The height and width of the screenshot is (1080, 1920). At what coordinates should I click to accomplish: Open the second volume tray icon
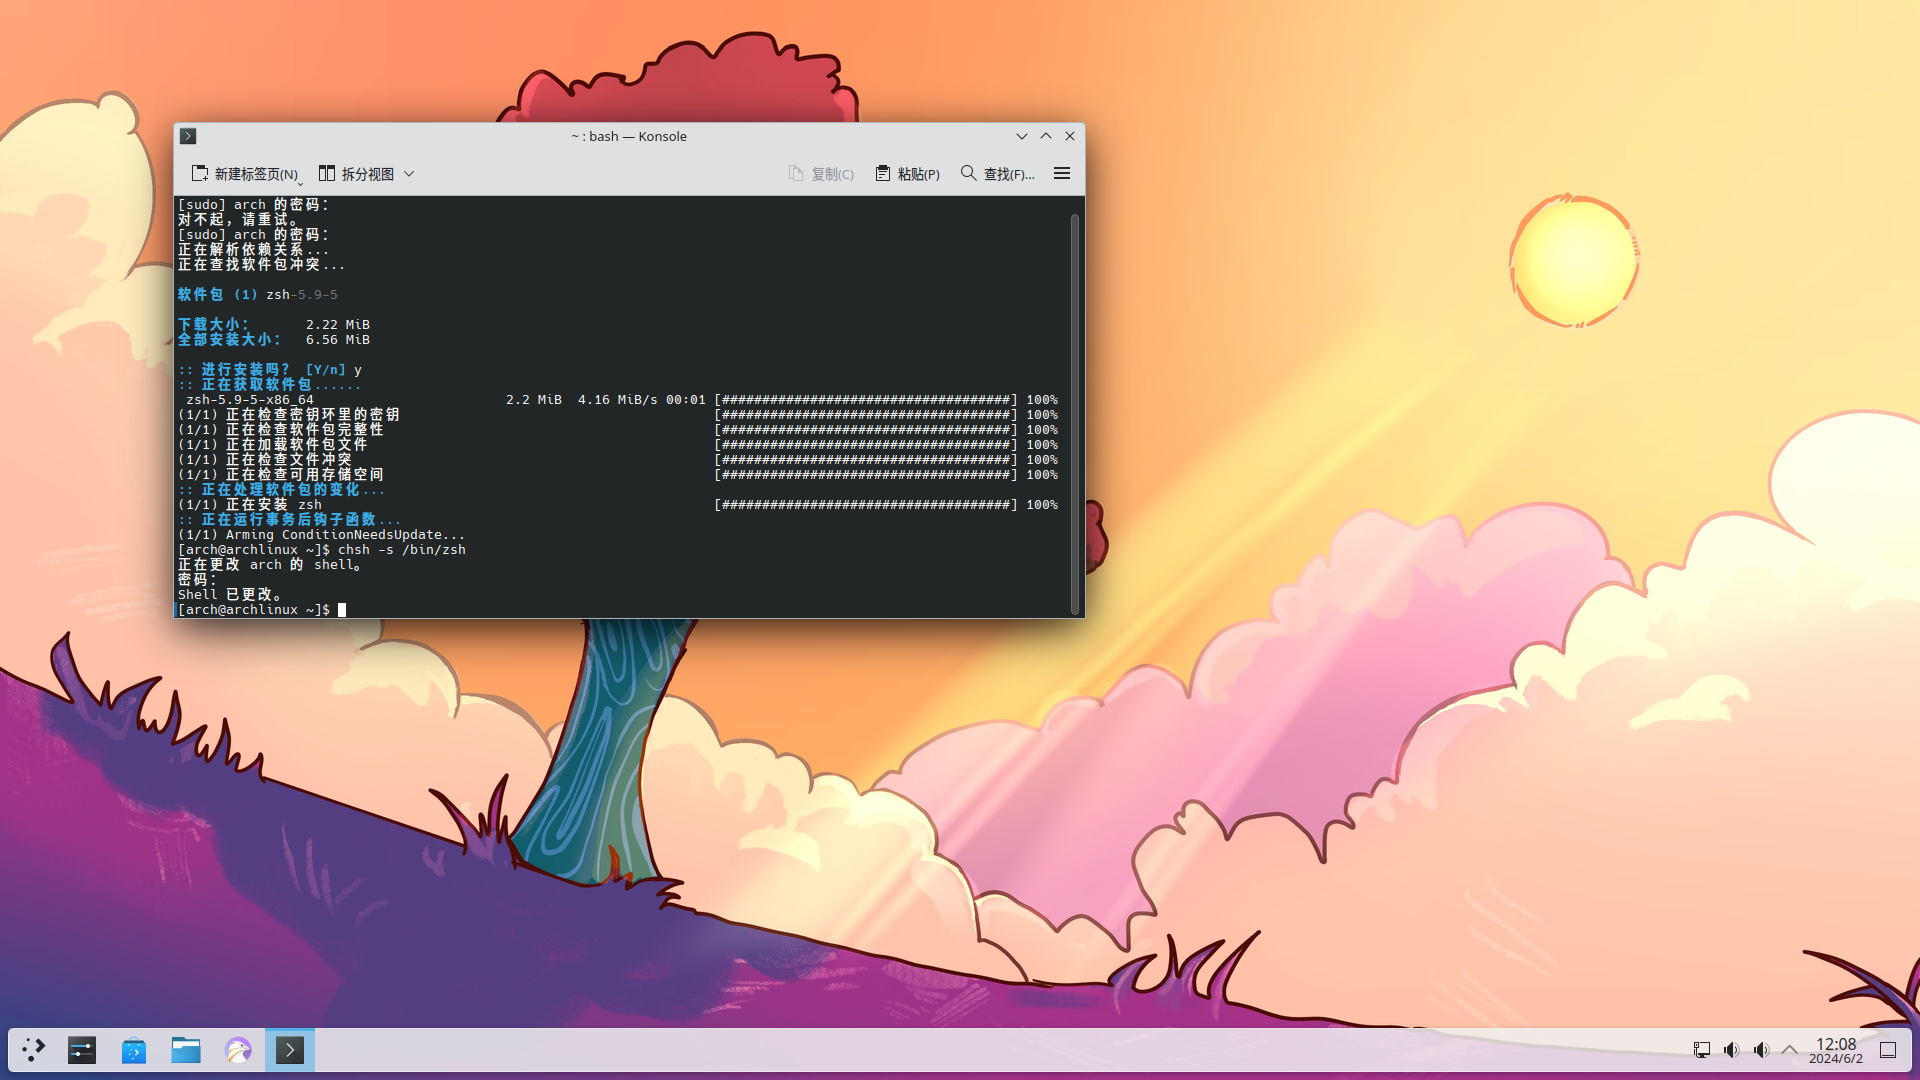pyautogui.click(x=1762, y=1050)
